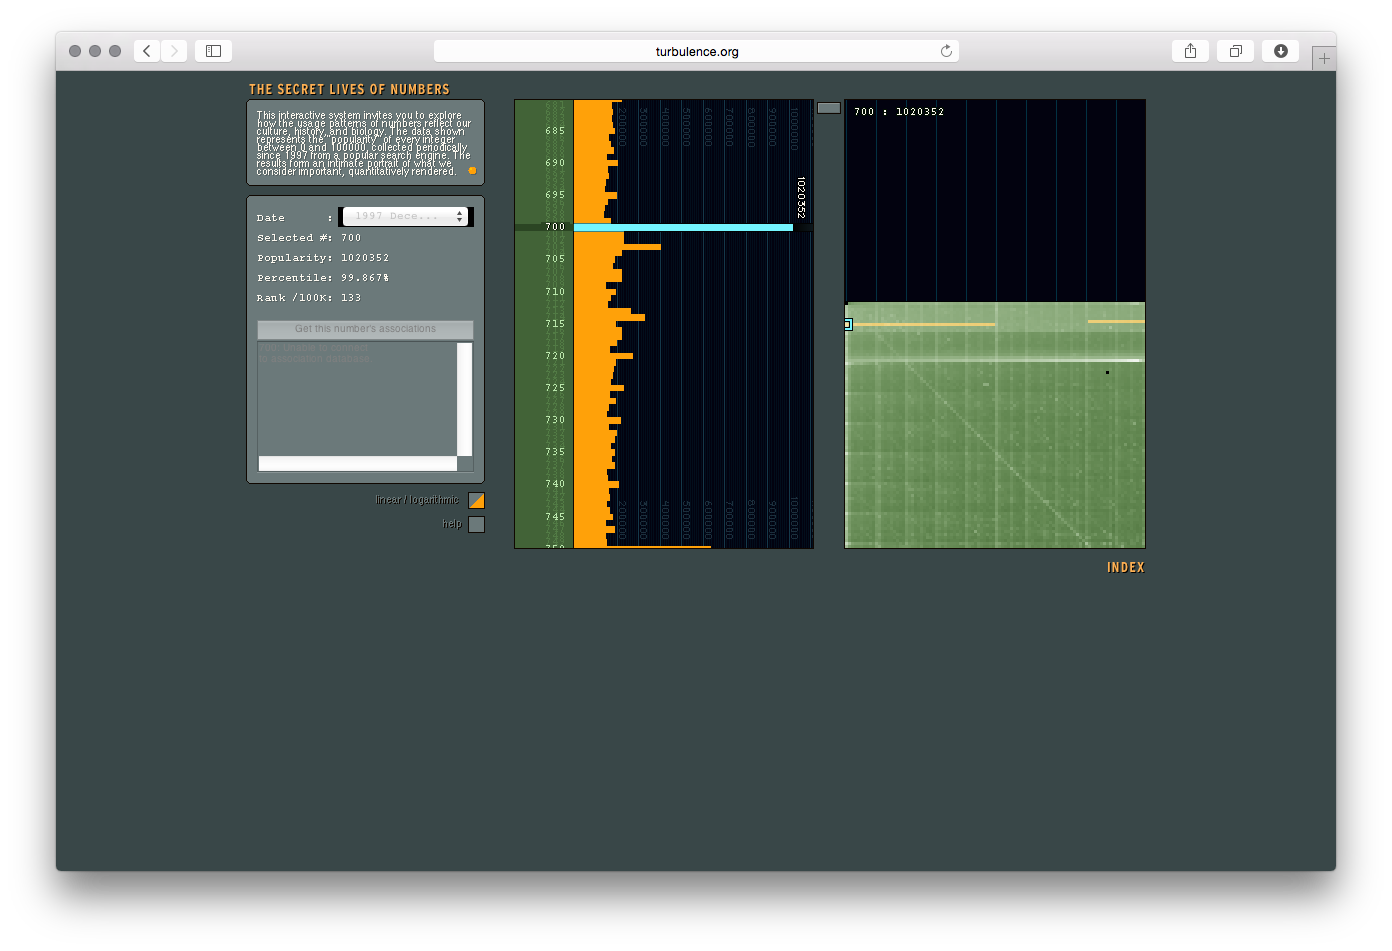Open a new tab with plus button
1392x951 pixels.
click(1324, 59)
